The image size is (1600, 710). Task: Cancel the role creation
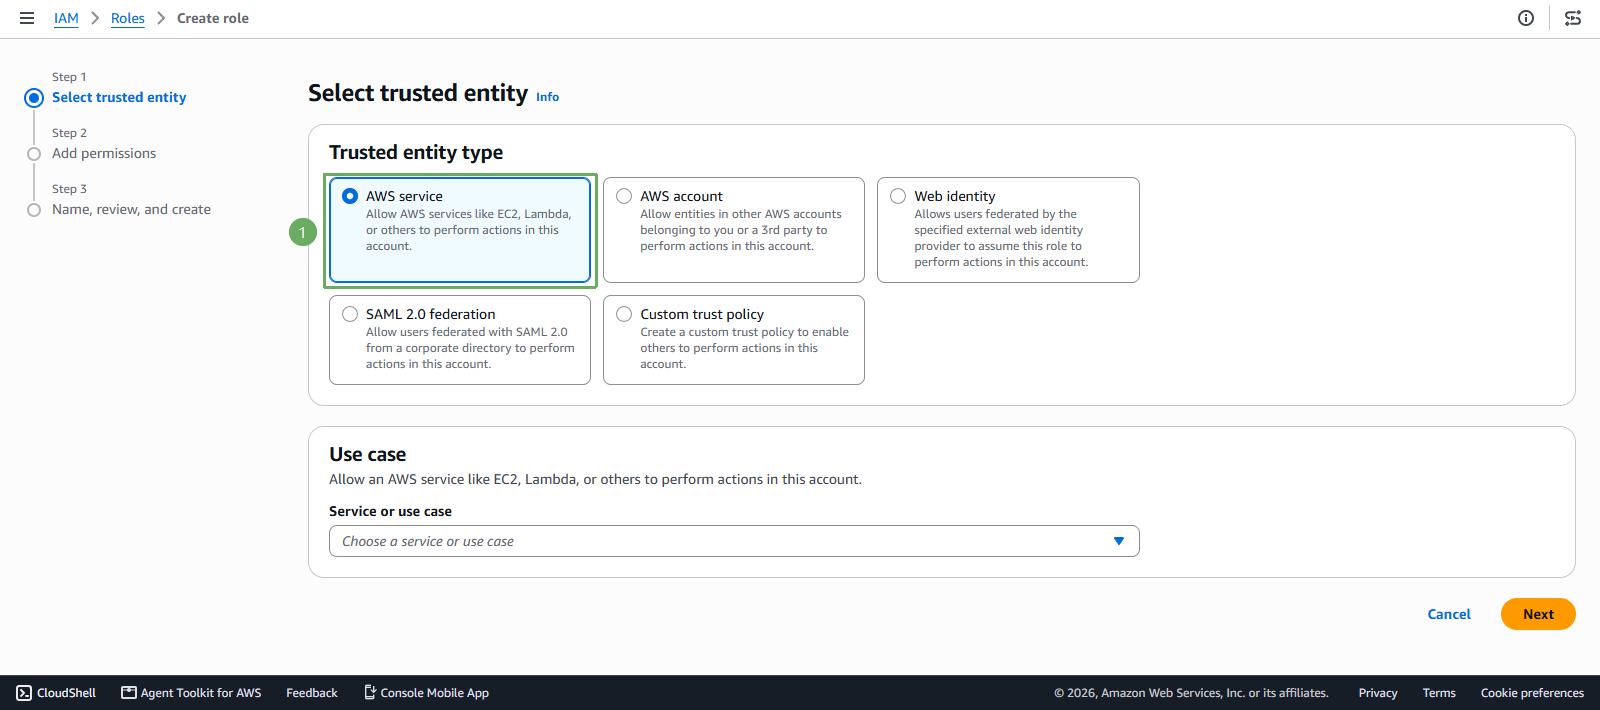(x=1449, y=614)
